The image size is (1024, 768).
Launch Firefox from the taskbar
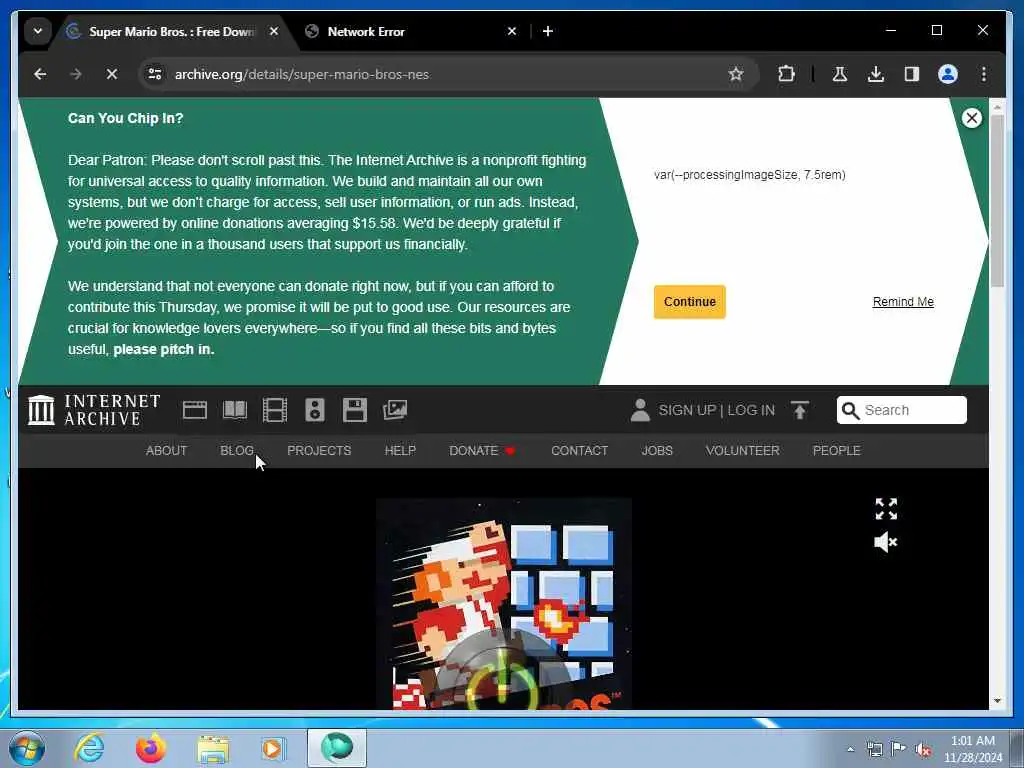tap(151, 748)
